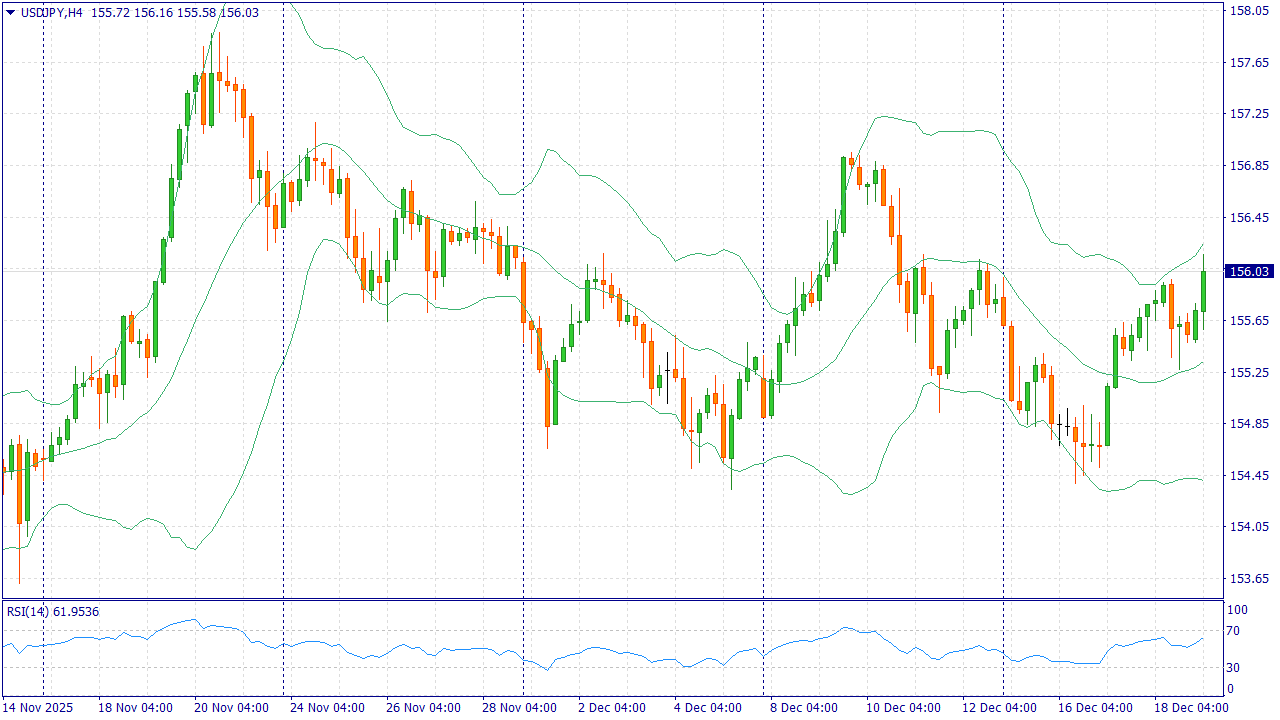Click the OHLC value 156.16 in chart header
1280x720 pixels.
tap(152, 12)
